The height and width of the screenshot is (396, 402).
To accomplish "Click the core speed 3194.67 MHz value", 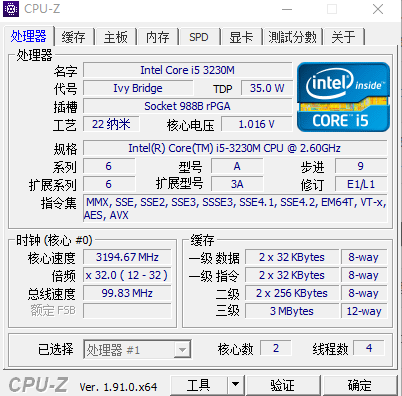I will point(127,257).
